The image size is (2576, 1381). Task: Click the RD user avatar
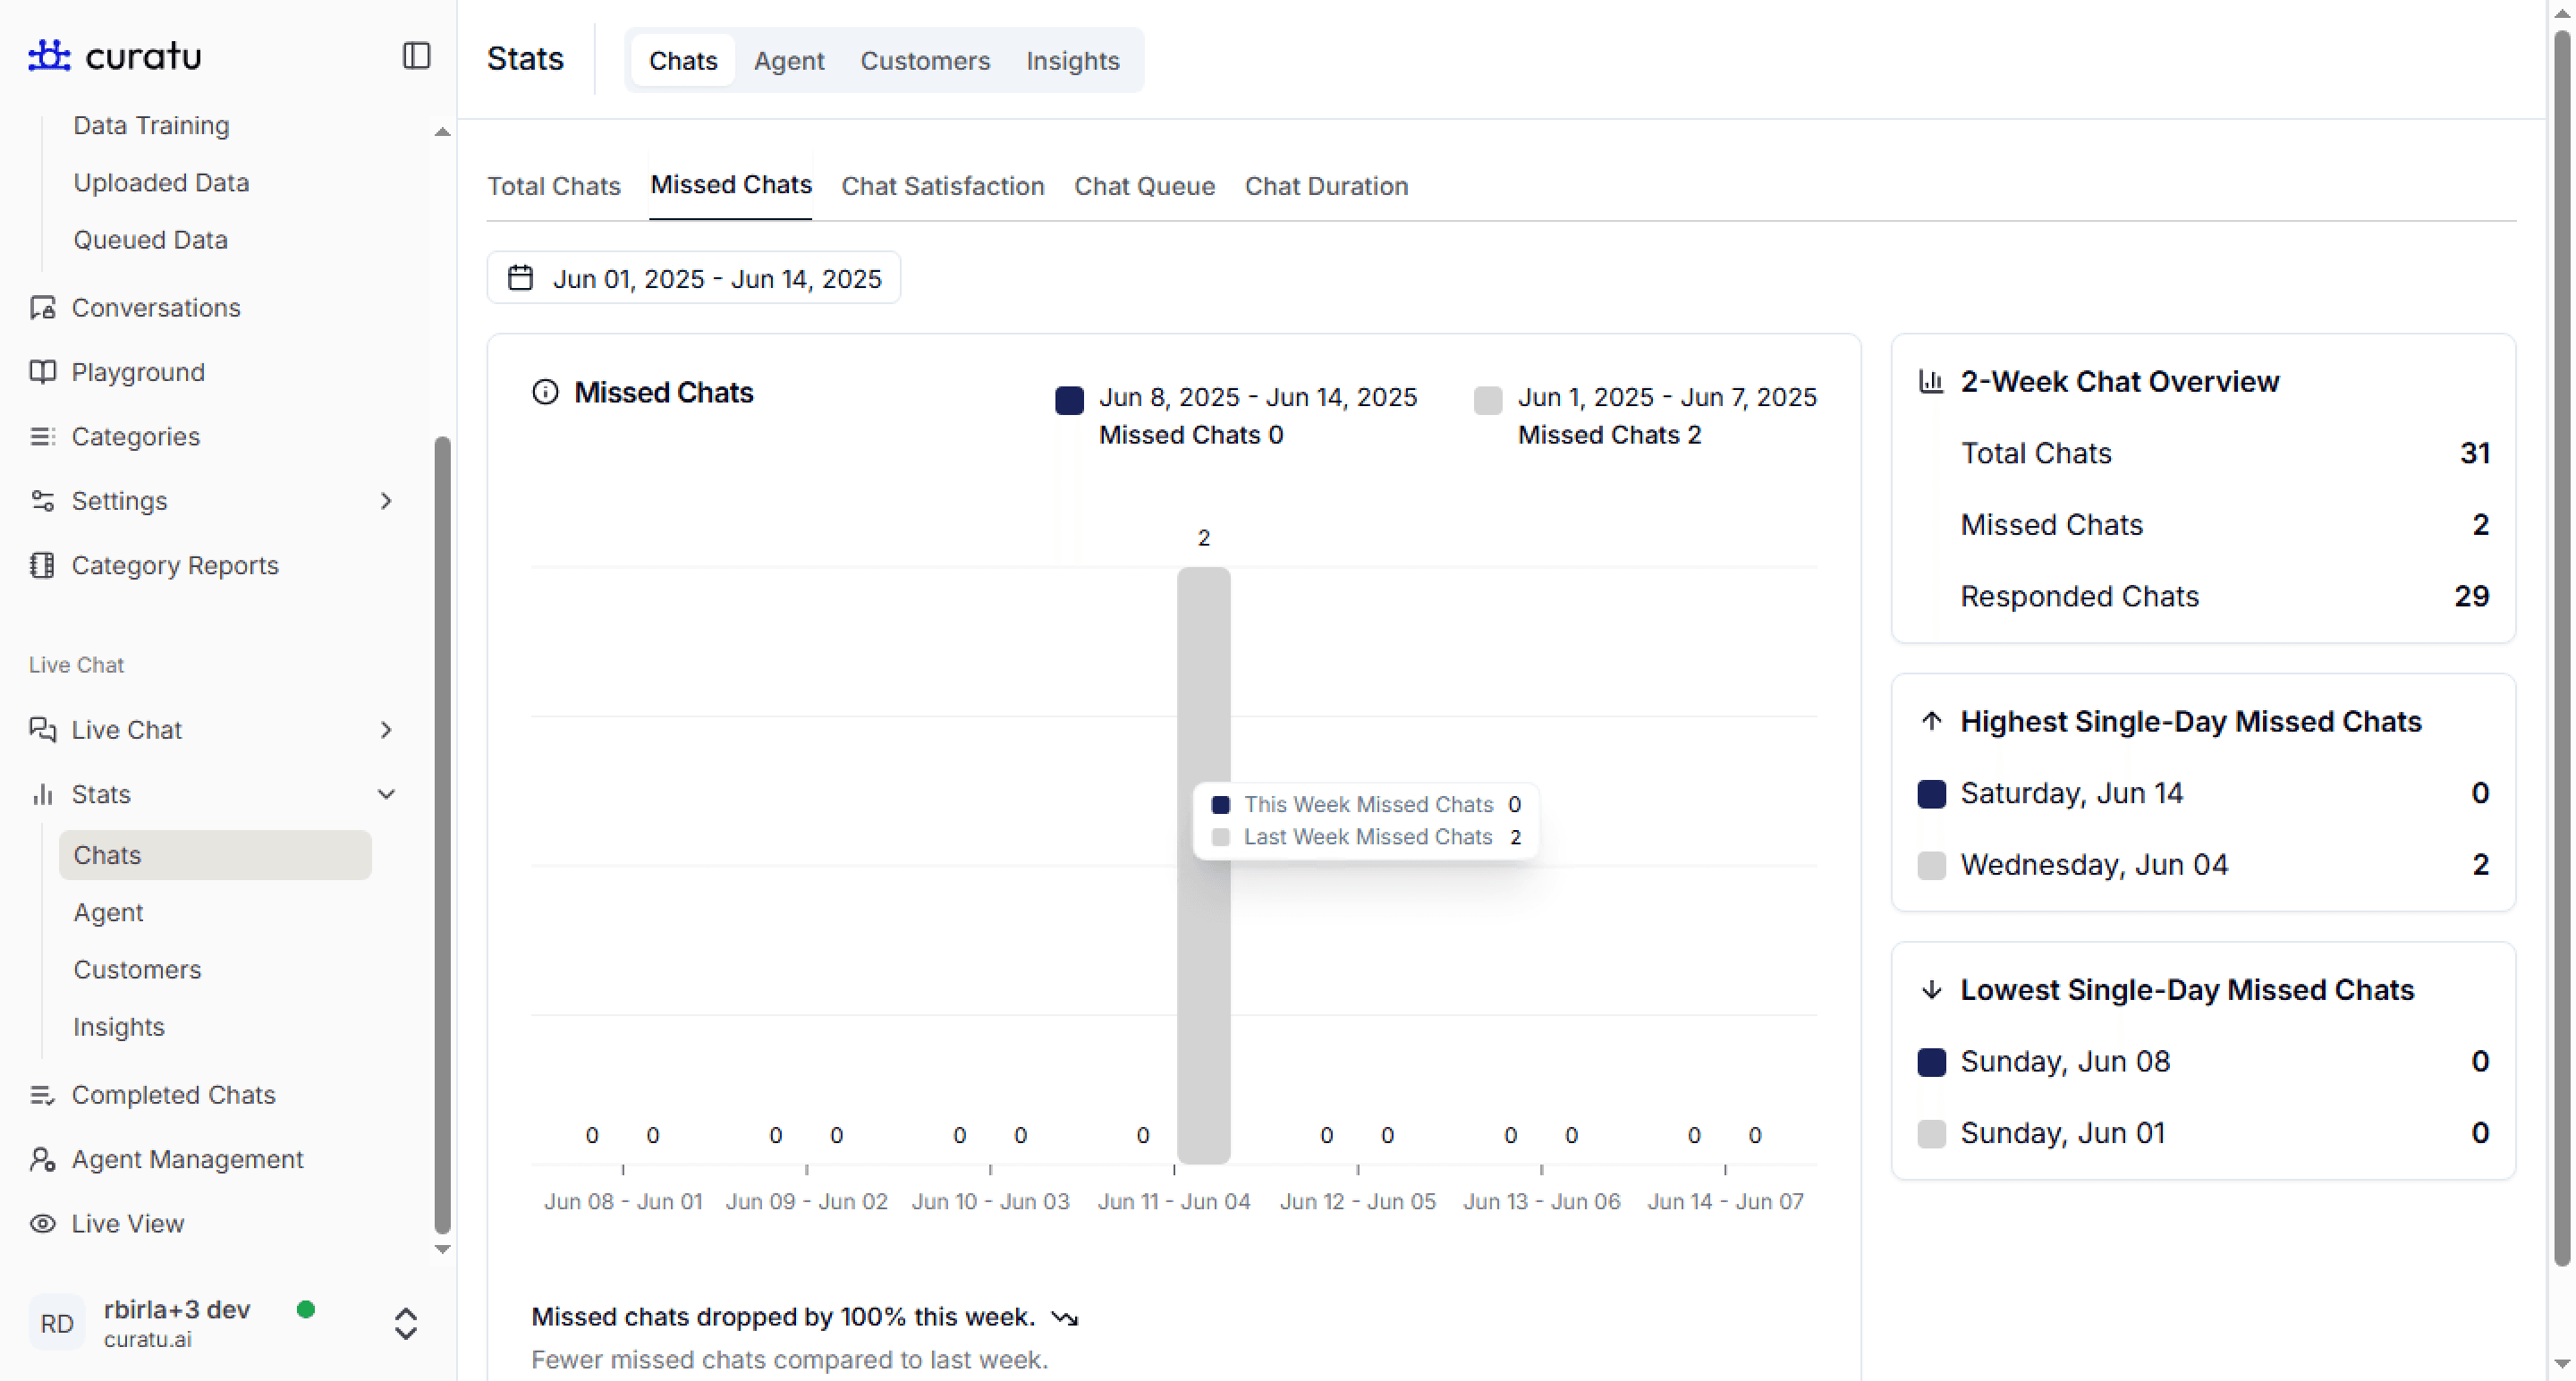[x=57, y=1323]
